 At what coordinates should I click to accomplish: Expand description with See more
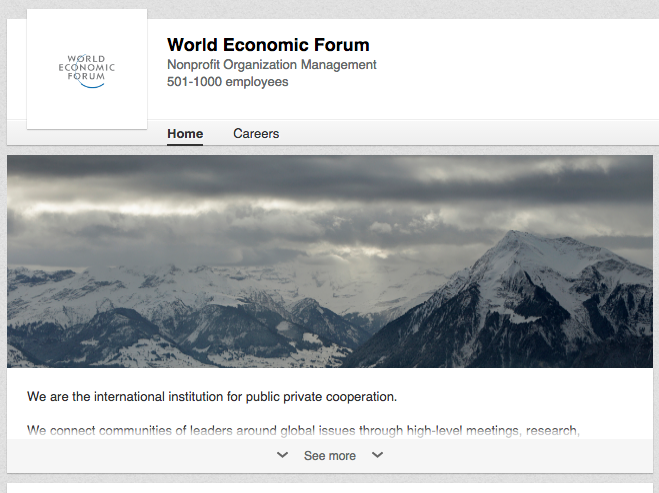click(330, 456)
